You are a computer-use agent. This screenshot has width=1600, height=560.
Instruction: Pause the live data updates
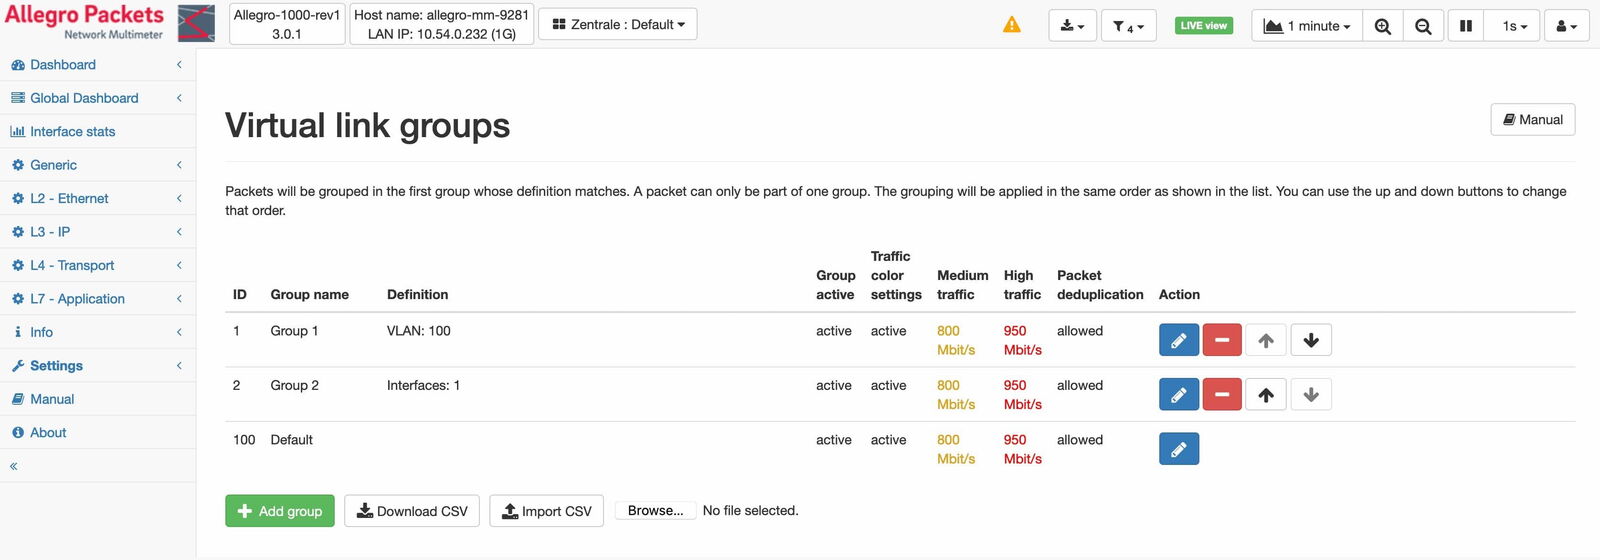1465,26
